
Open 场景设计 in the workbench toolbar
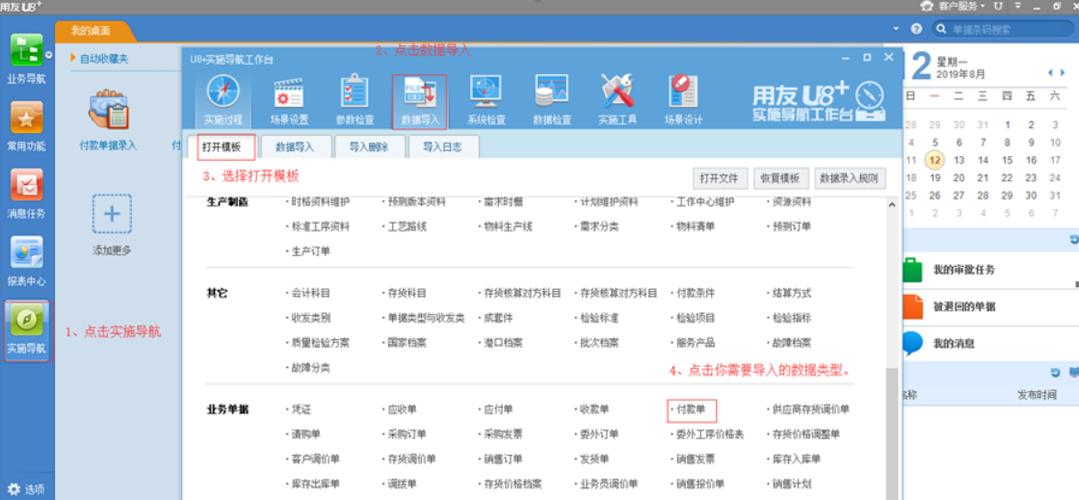[683, 100]
